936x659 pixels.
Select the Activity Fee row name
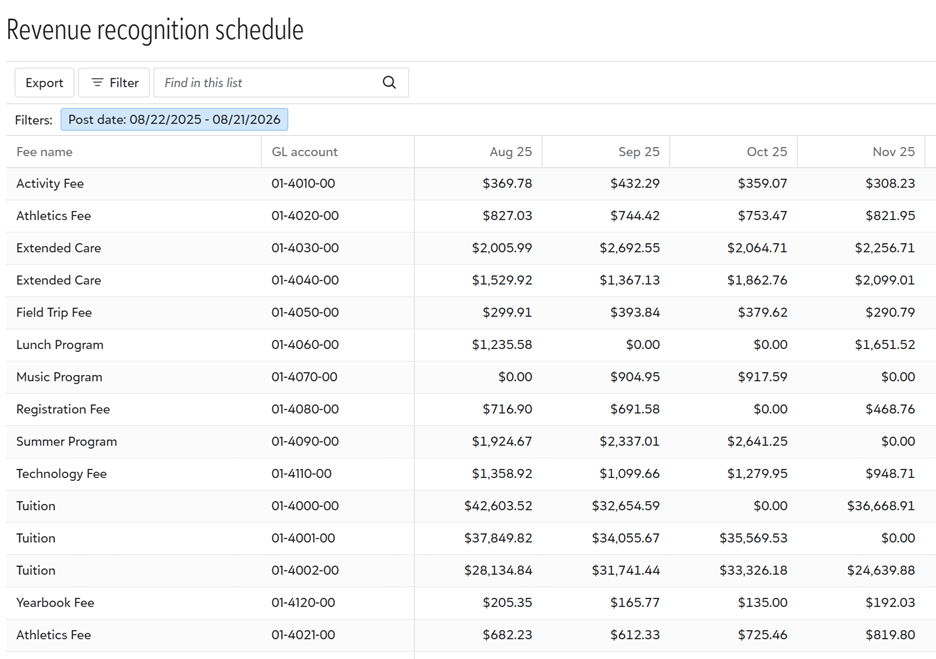pos(50,183)
